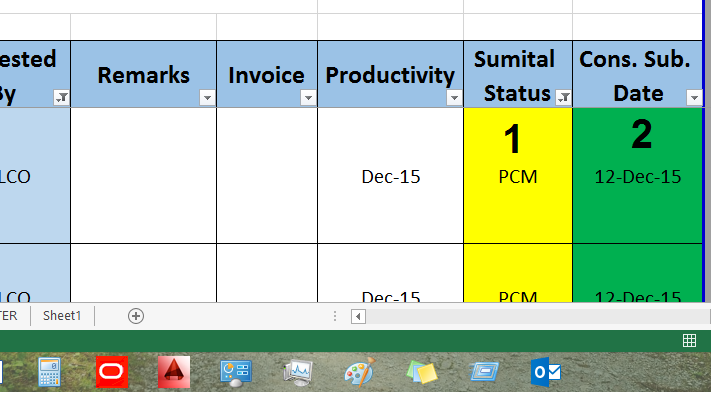Switch to the Sheet1 tab
Image resolution: width=711 pixels, height=393 pixels.
62,316
